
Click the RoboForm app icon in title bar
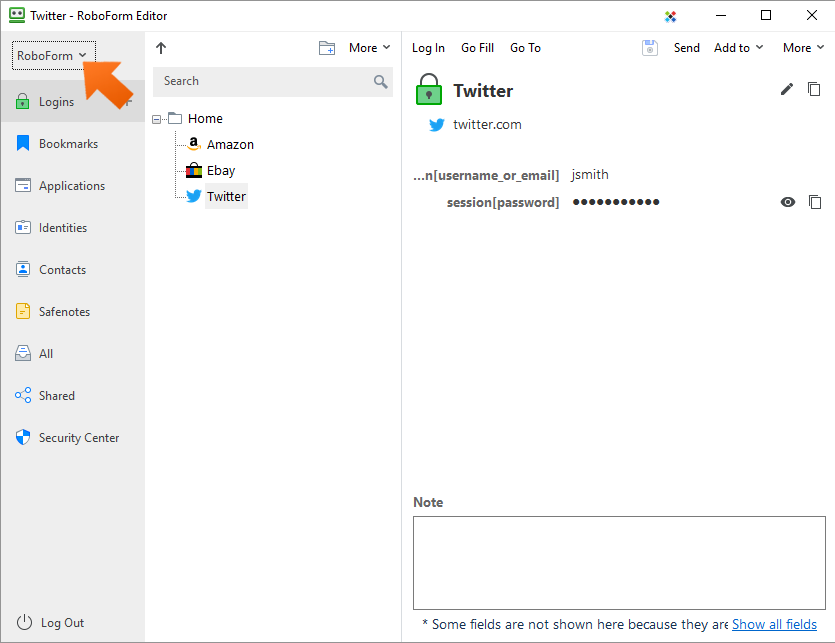click(x=17, y=15)
